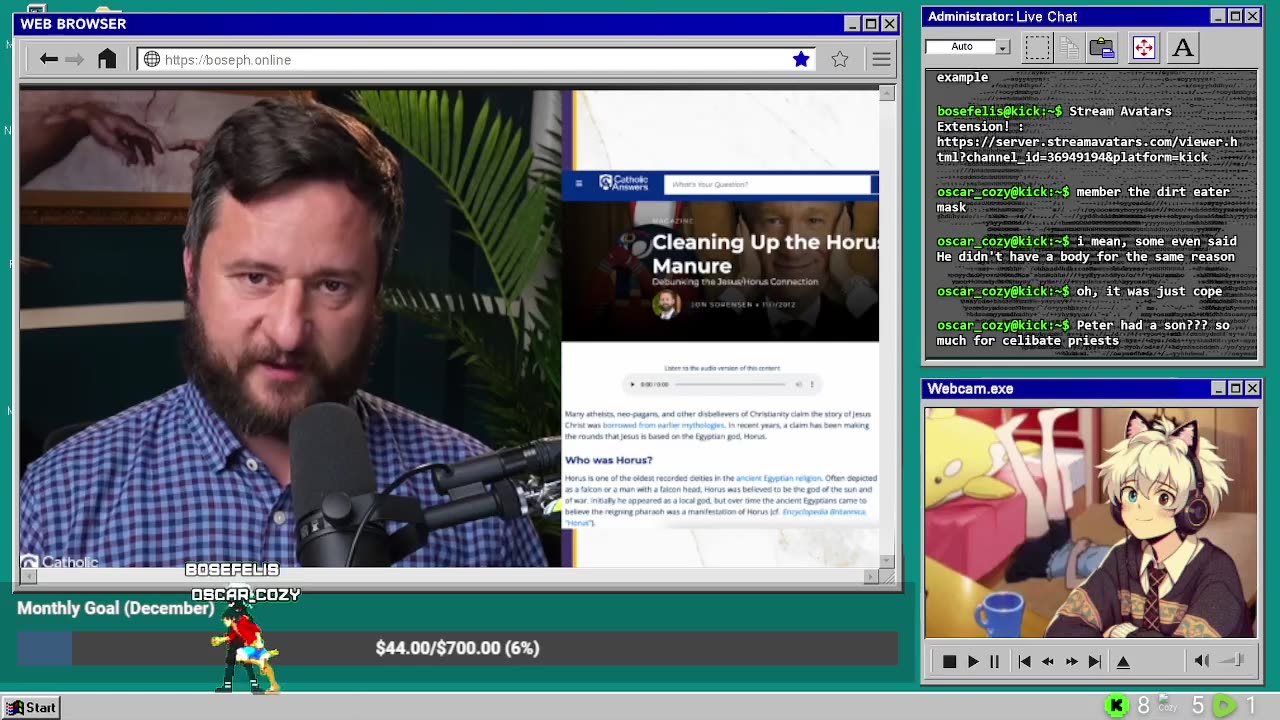
Task: Minimize the Web Browser window
Action: [852, 24]
